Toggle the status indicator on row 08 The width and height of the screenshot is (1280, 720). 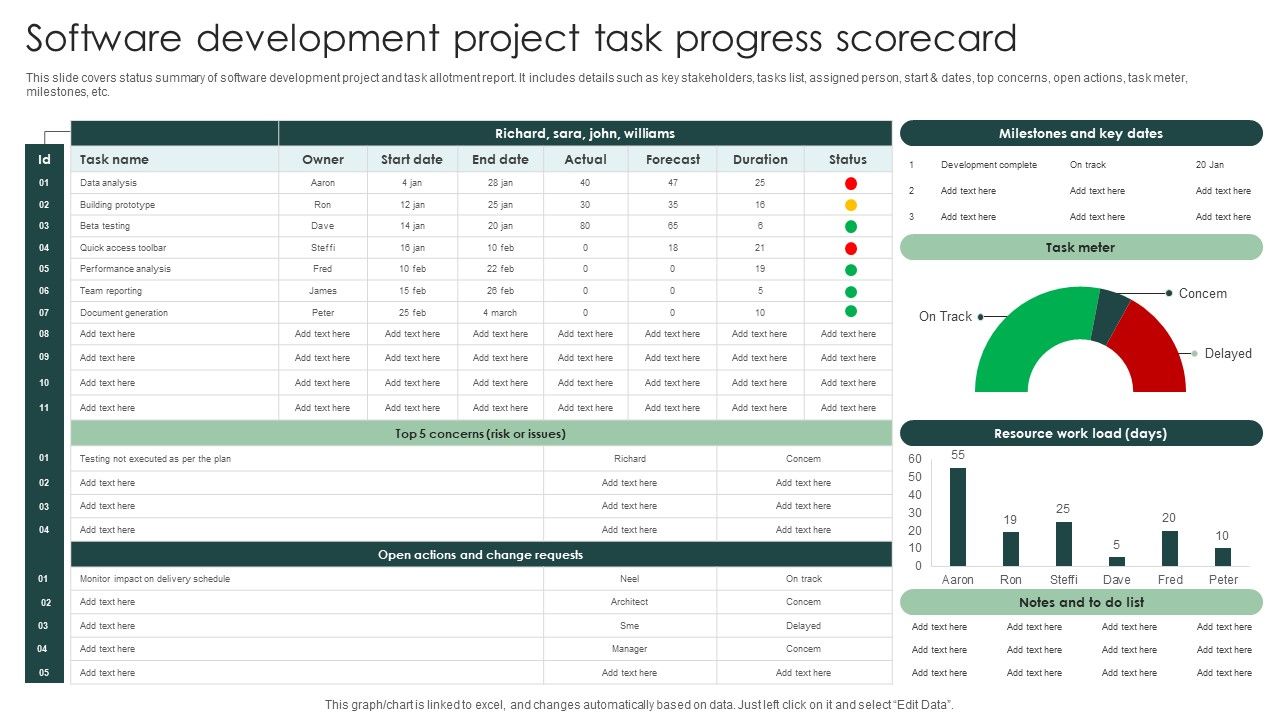click(x=848, y=333)
